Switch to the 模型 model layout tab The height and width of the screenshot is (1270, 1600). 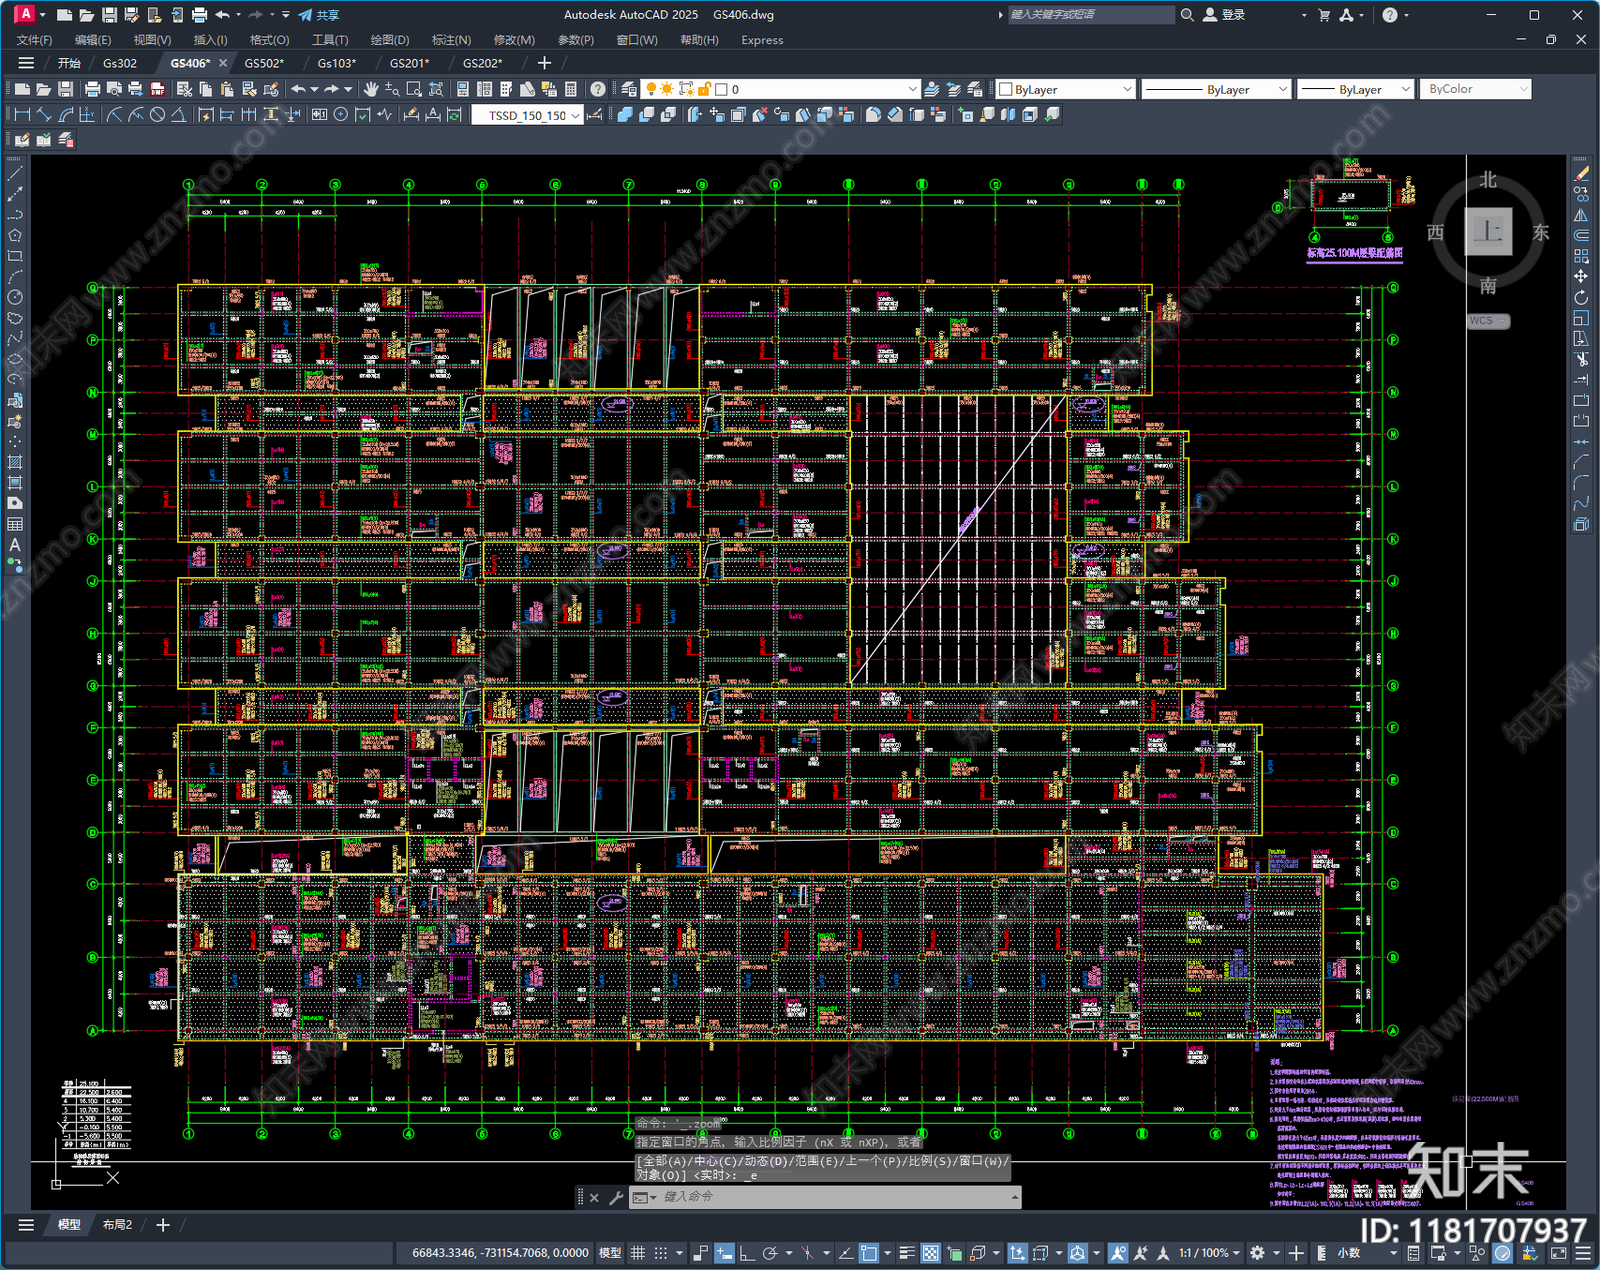click(69, 1224)
